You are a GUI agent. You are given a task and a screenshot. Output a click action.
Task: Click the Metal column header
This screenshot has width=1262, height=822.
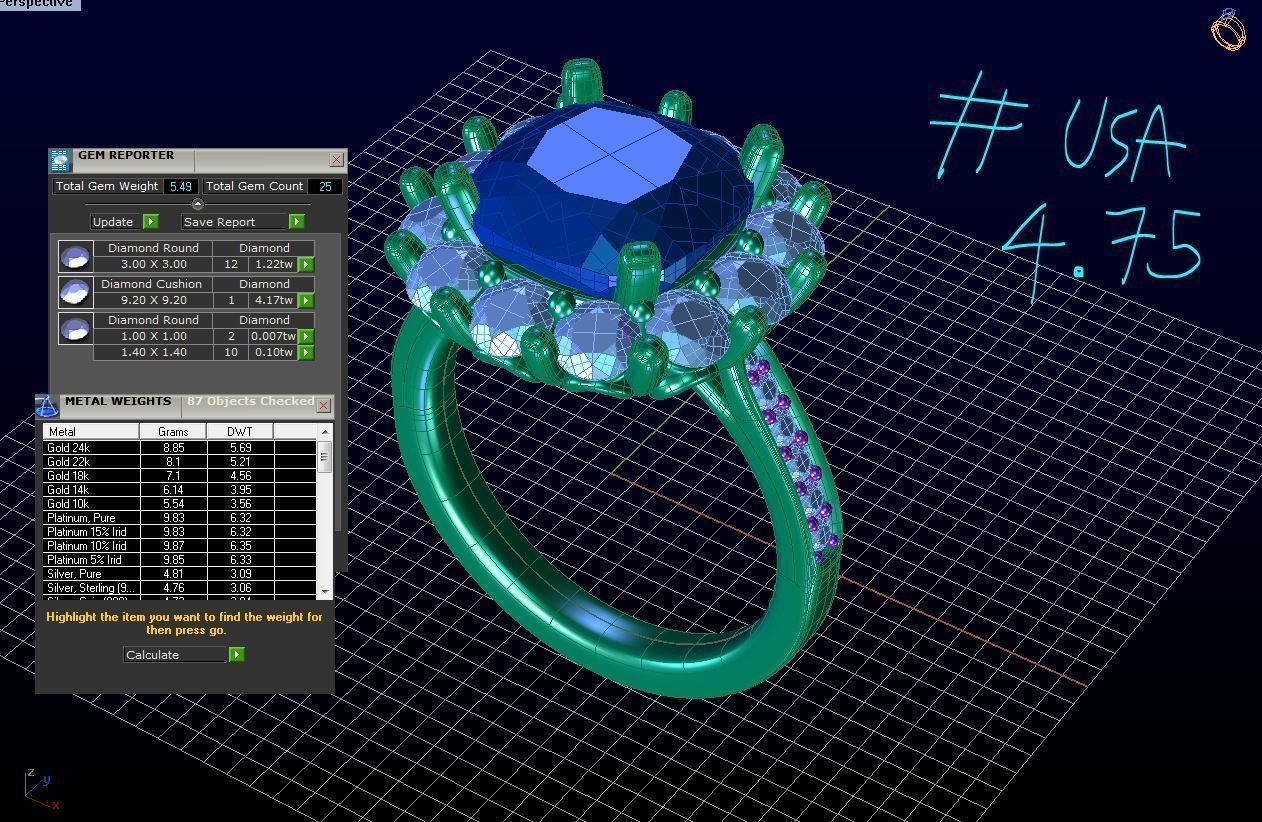[x=90, y=431]
